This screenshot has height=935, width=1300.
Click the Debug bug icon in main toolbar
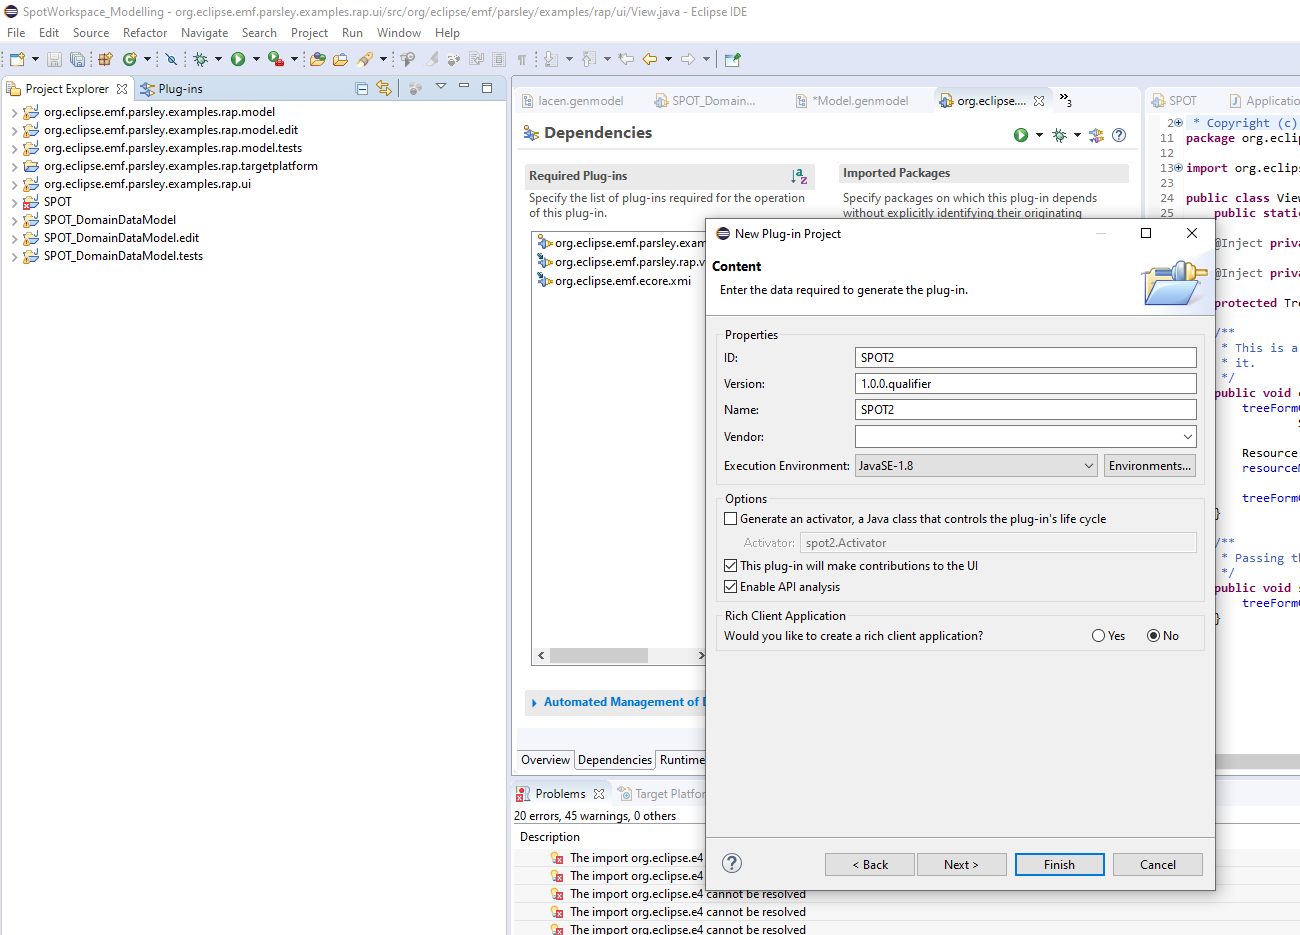click(x=201, y=59)
